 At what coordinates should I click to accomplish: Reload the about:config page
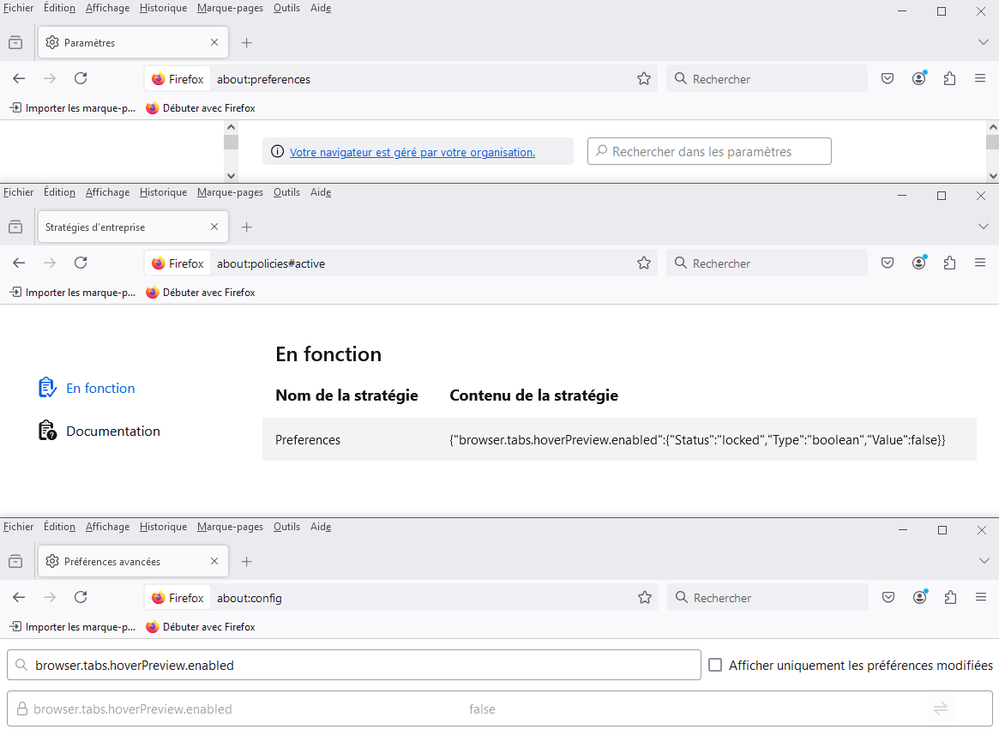tap(81, 598)
